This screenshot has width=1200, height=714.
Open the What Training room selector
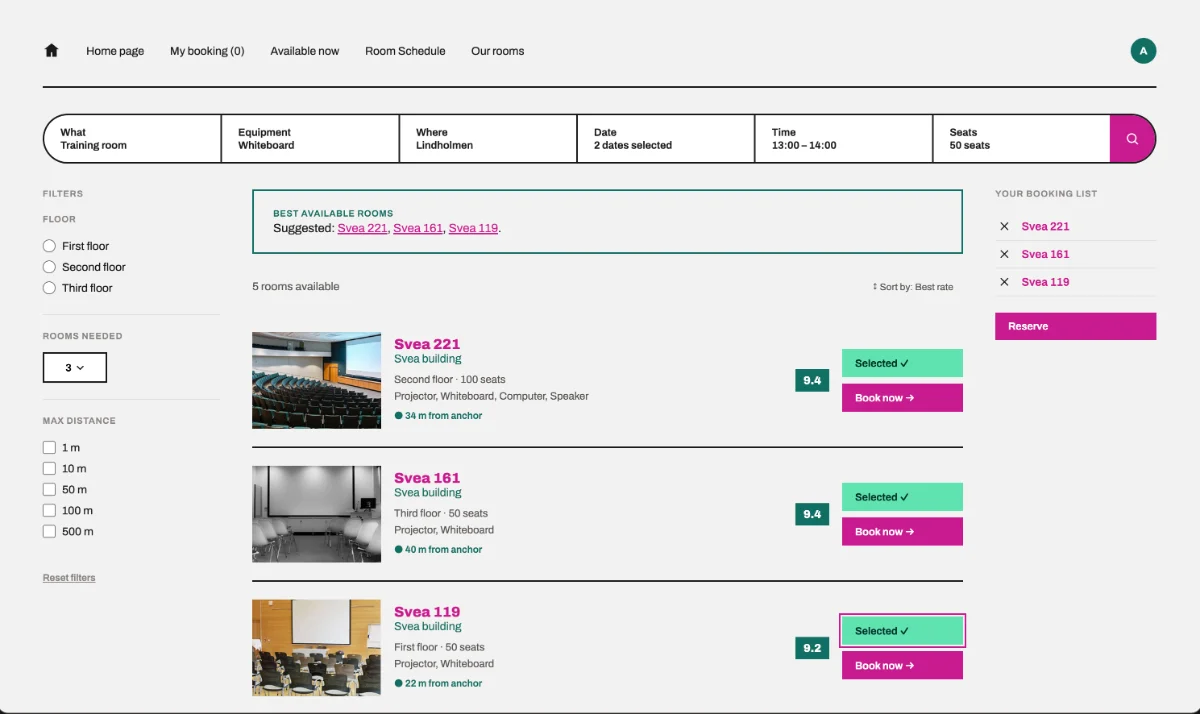click(132, 139)
